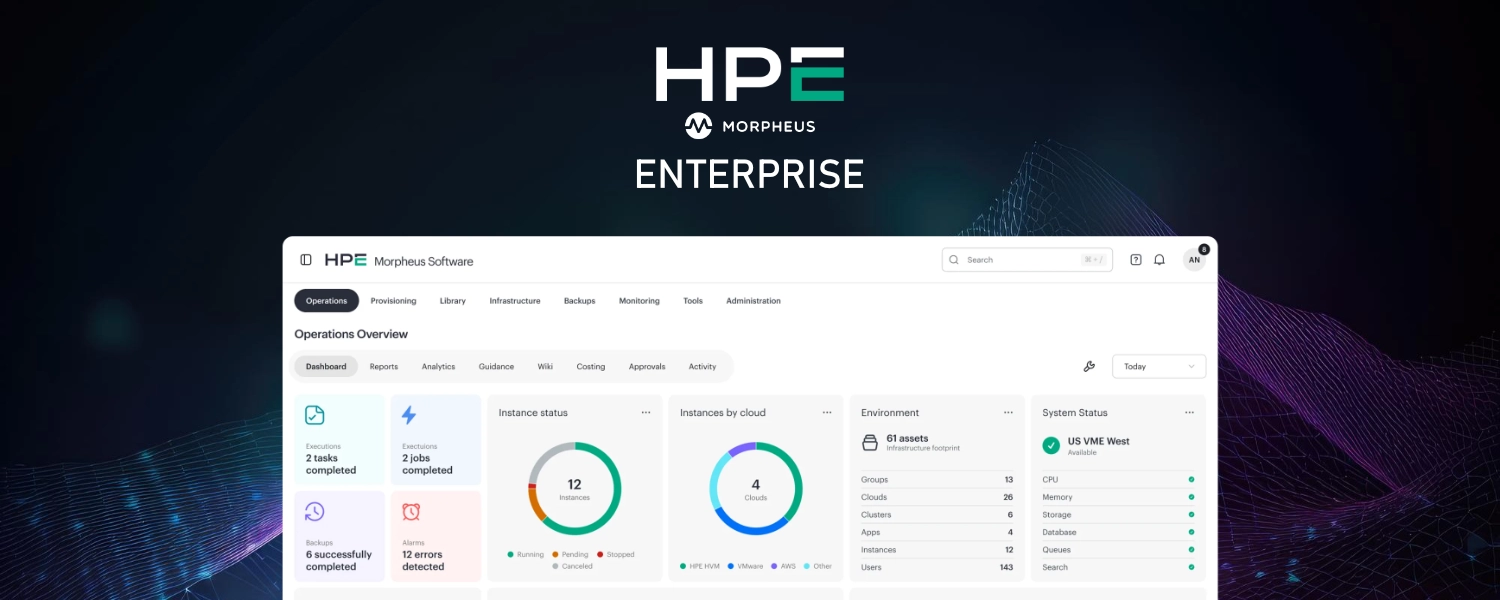Switch to the Analytics tab
Image resolution: width=1500 pixels, height=600 pixels.
pos(438,367)
